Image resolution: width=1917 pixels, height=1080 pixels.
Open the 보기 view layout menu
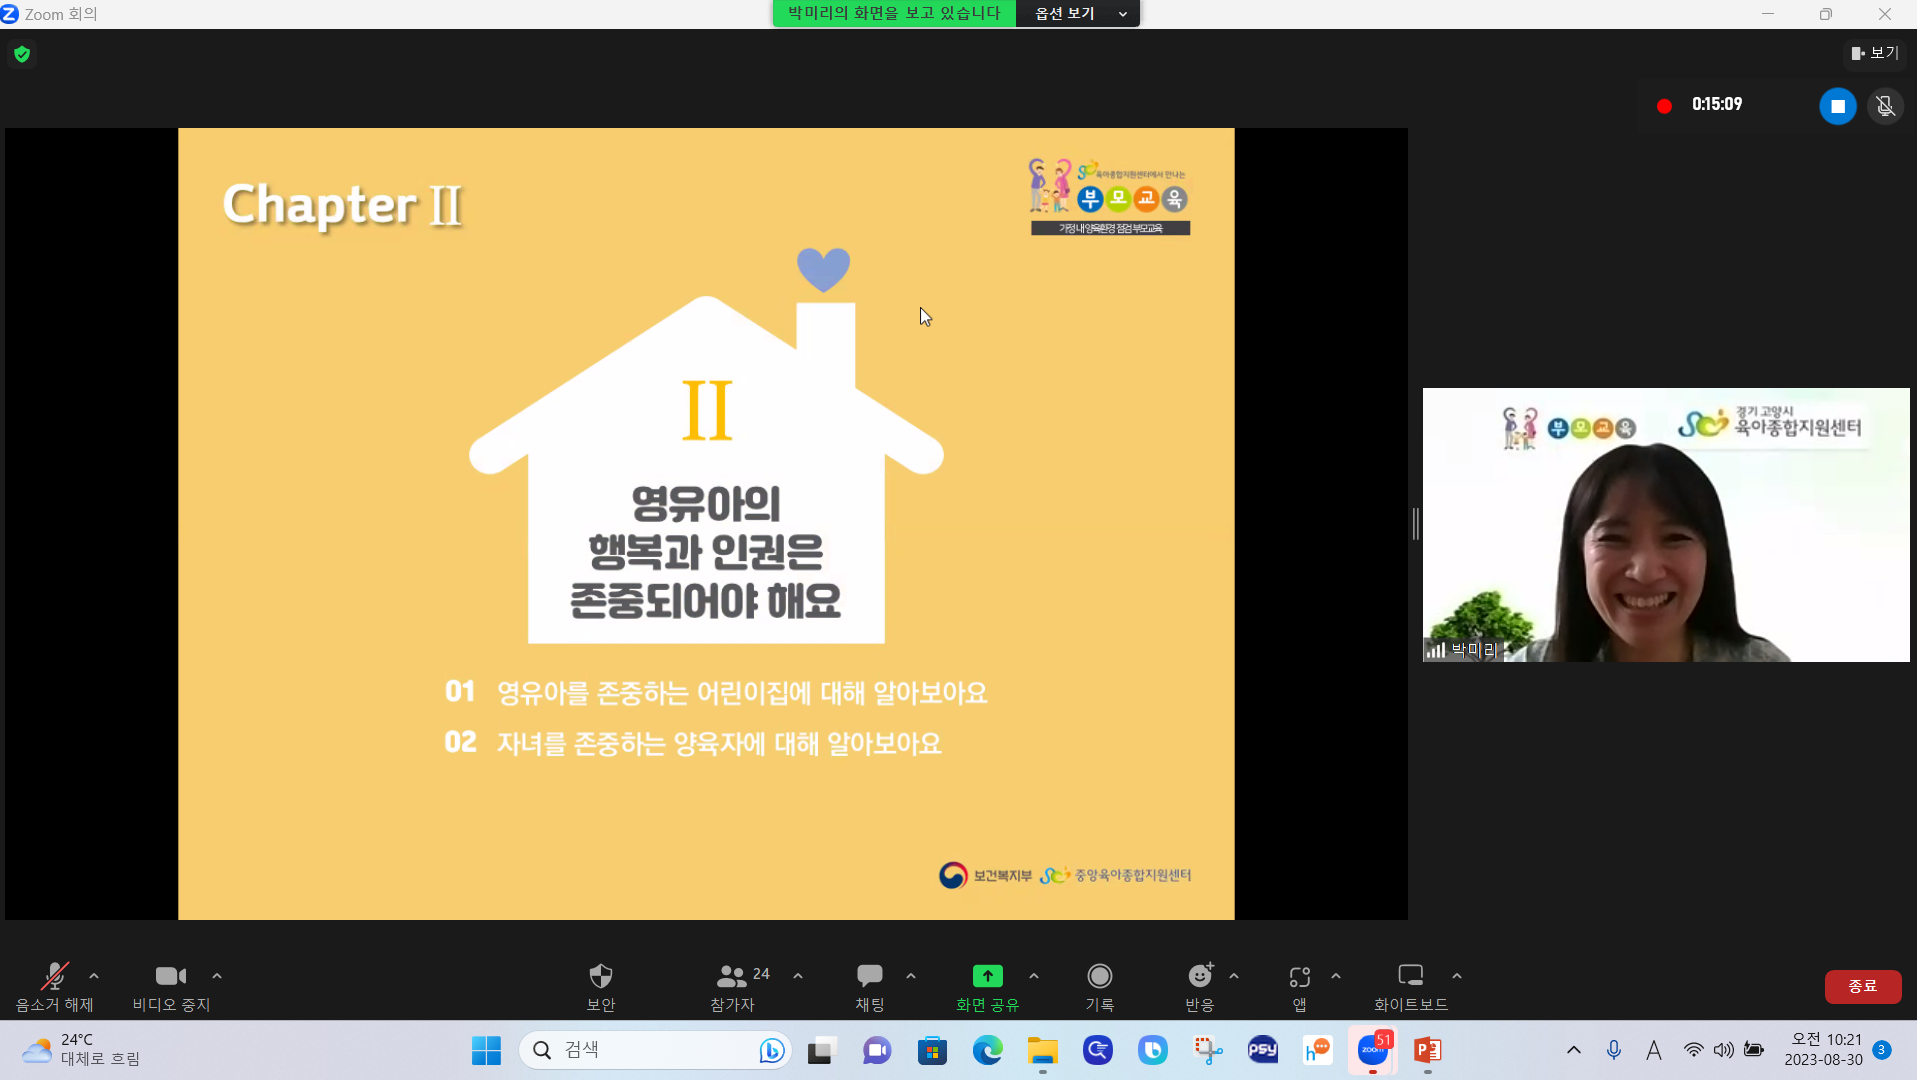click(x=1874, y=53)
